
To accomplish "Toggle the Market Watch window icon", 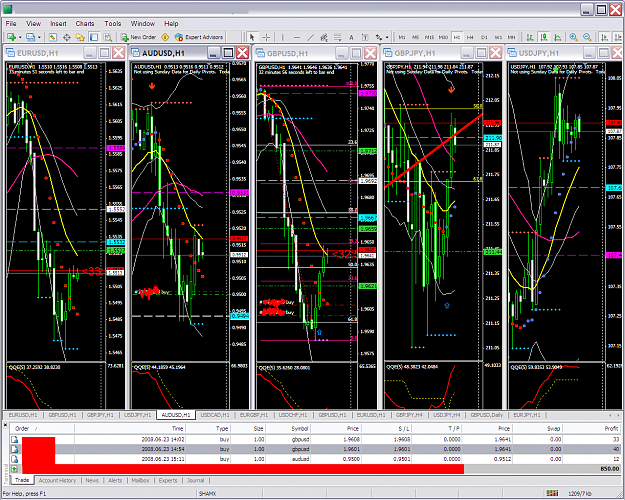I will click(53, 37).
